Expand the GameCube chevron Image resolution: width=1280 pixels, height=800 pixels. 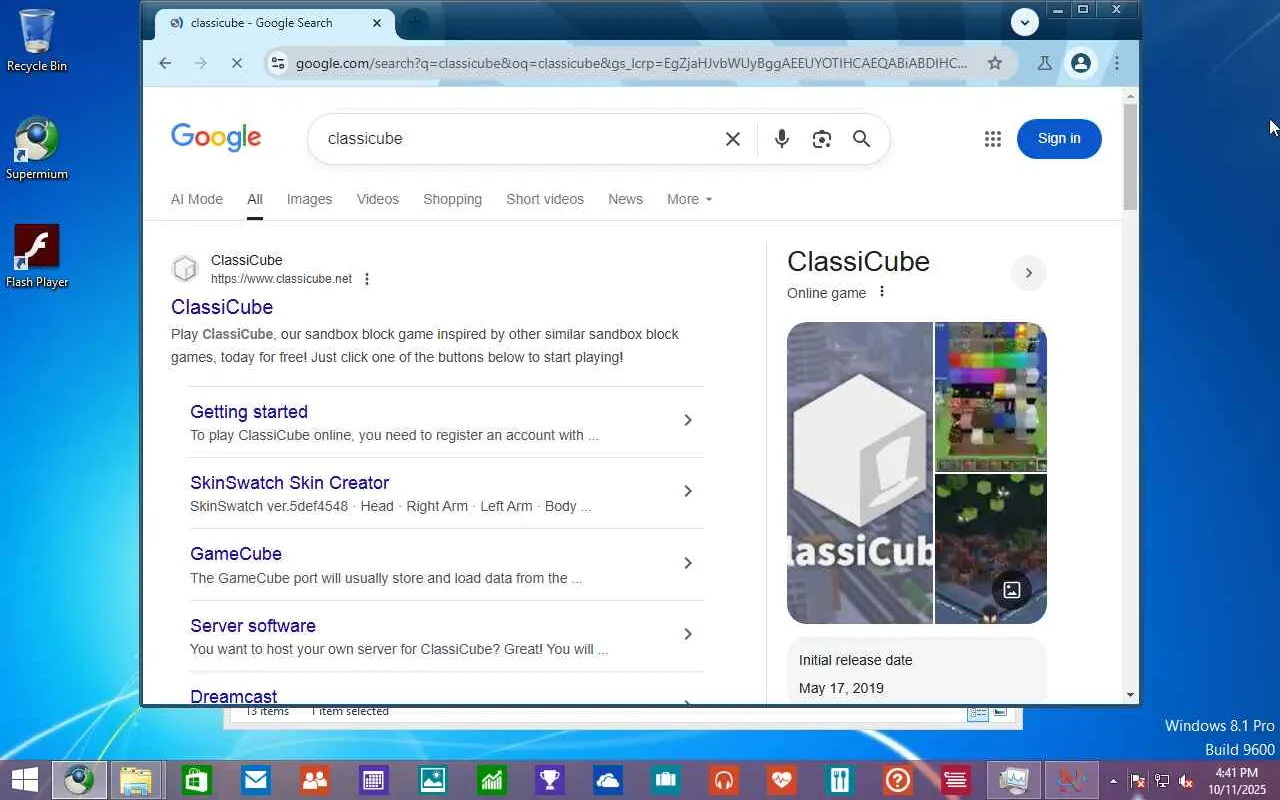click(x=687, y=563)
